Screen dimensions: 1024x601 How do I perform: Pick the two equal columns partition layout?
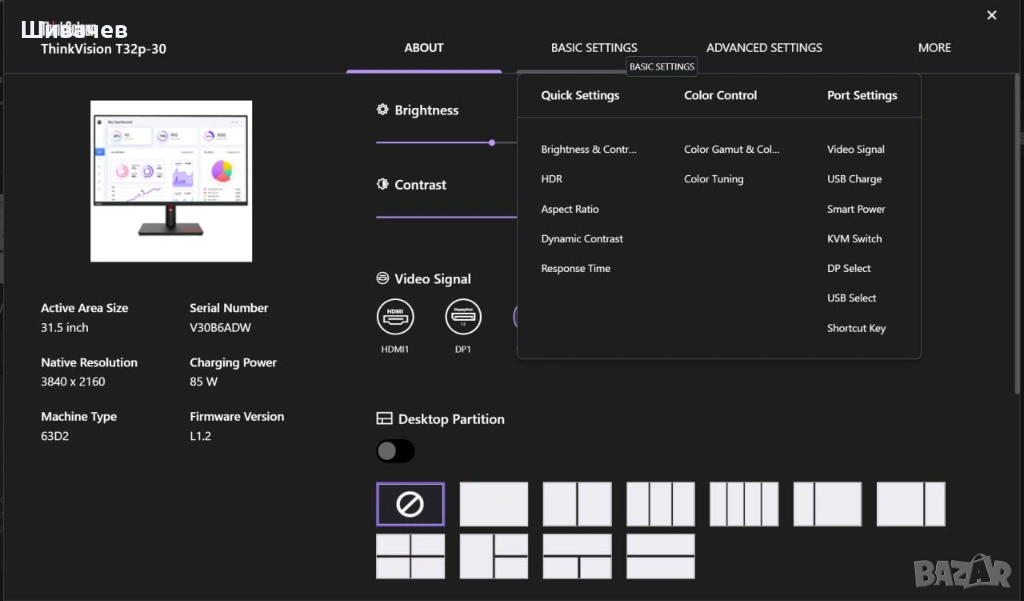(x=577, y=504)
